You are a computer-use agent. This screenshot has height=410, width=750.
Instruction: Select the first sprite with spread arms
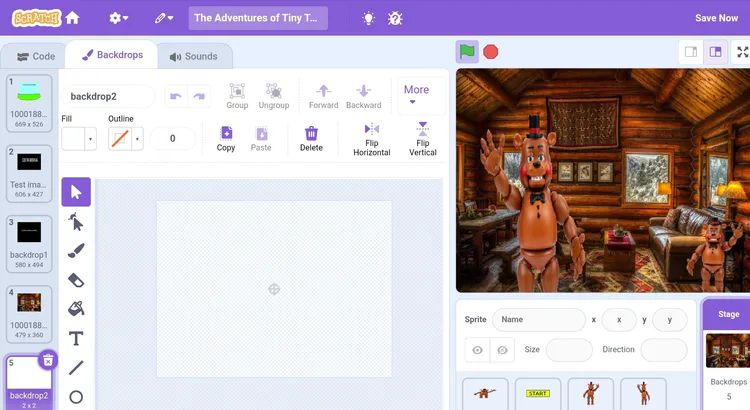pyautogui.click(x=485, y=394)
